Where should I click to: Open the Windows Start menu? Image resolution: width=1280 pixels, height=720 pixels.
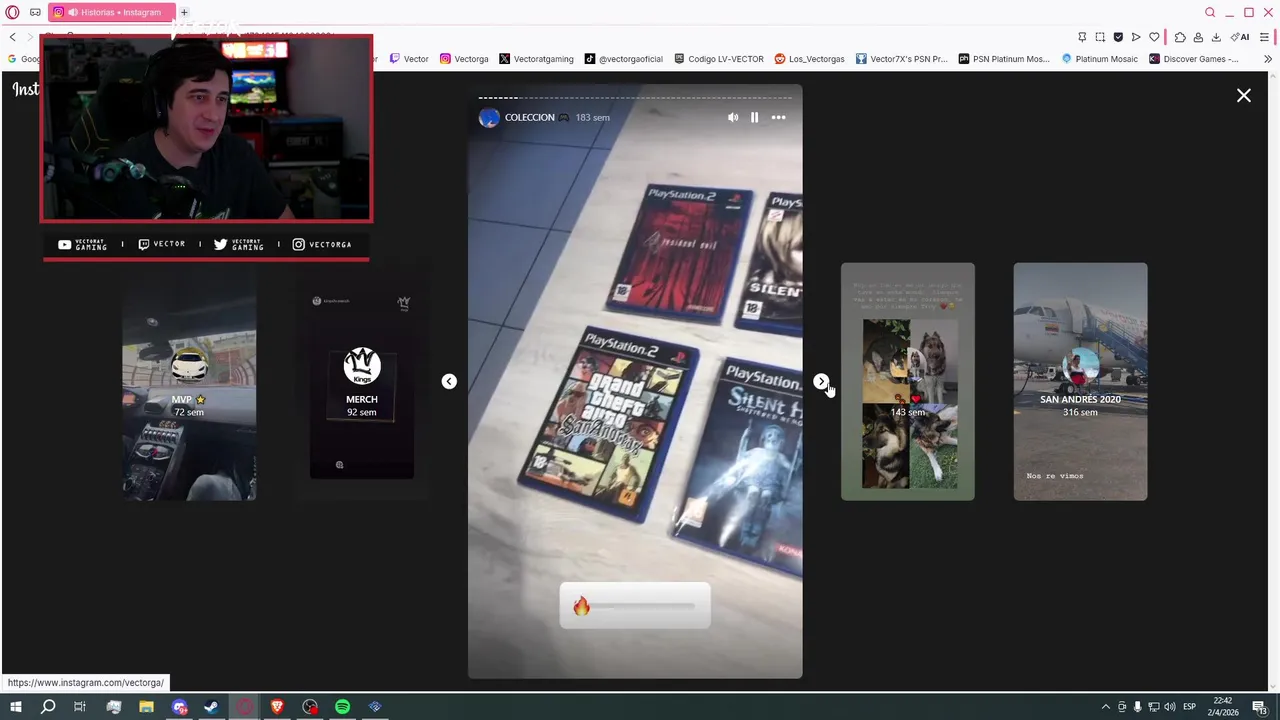coord(15,707)
